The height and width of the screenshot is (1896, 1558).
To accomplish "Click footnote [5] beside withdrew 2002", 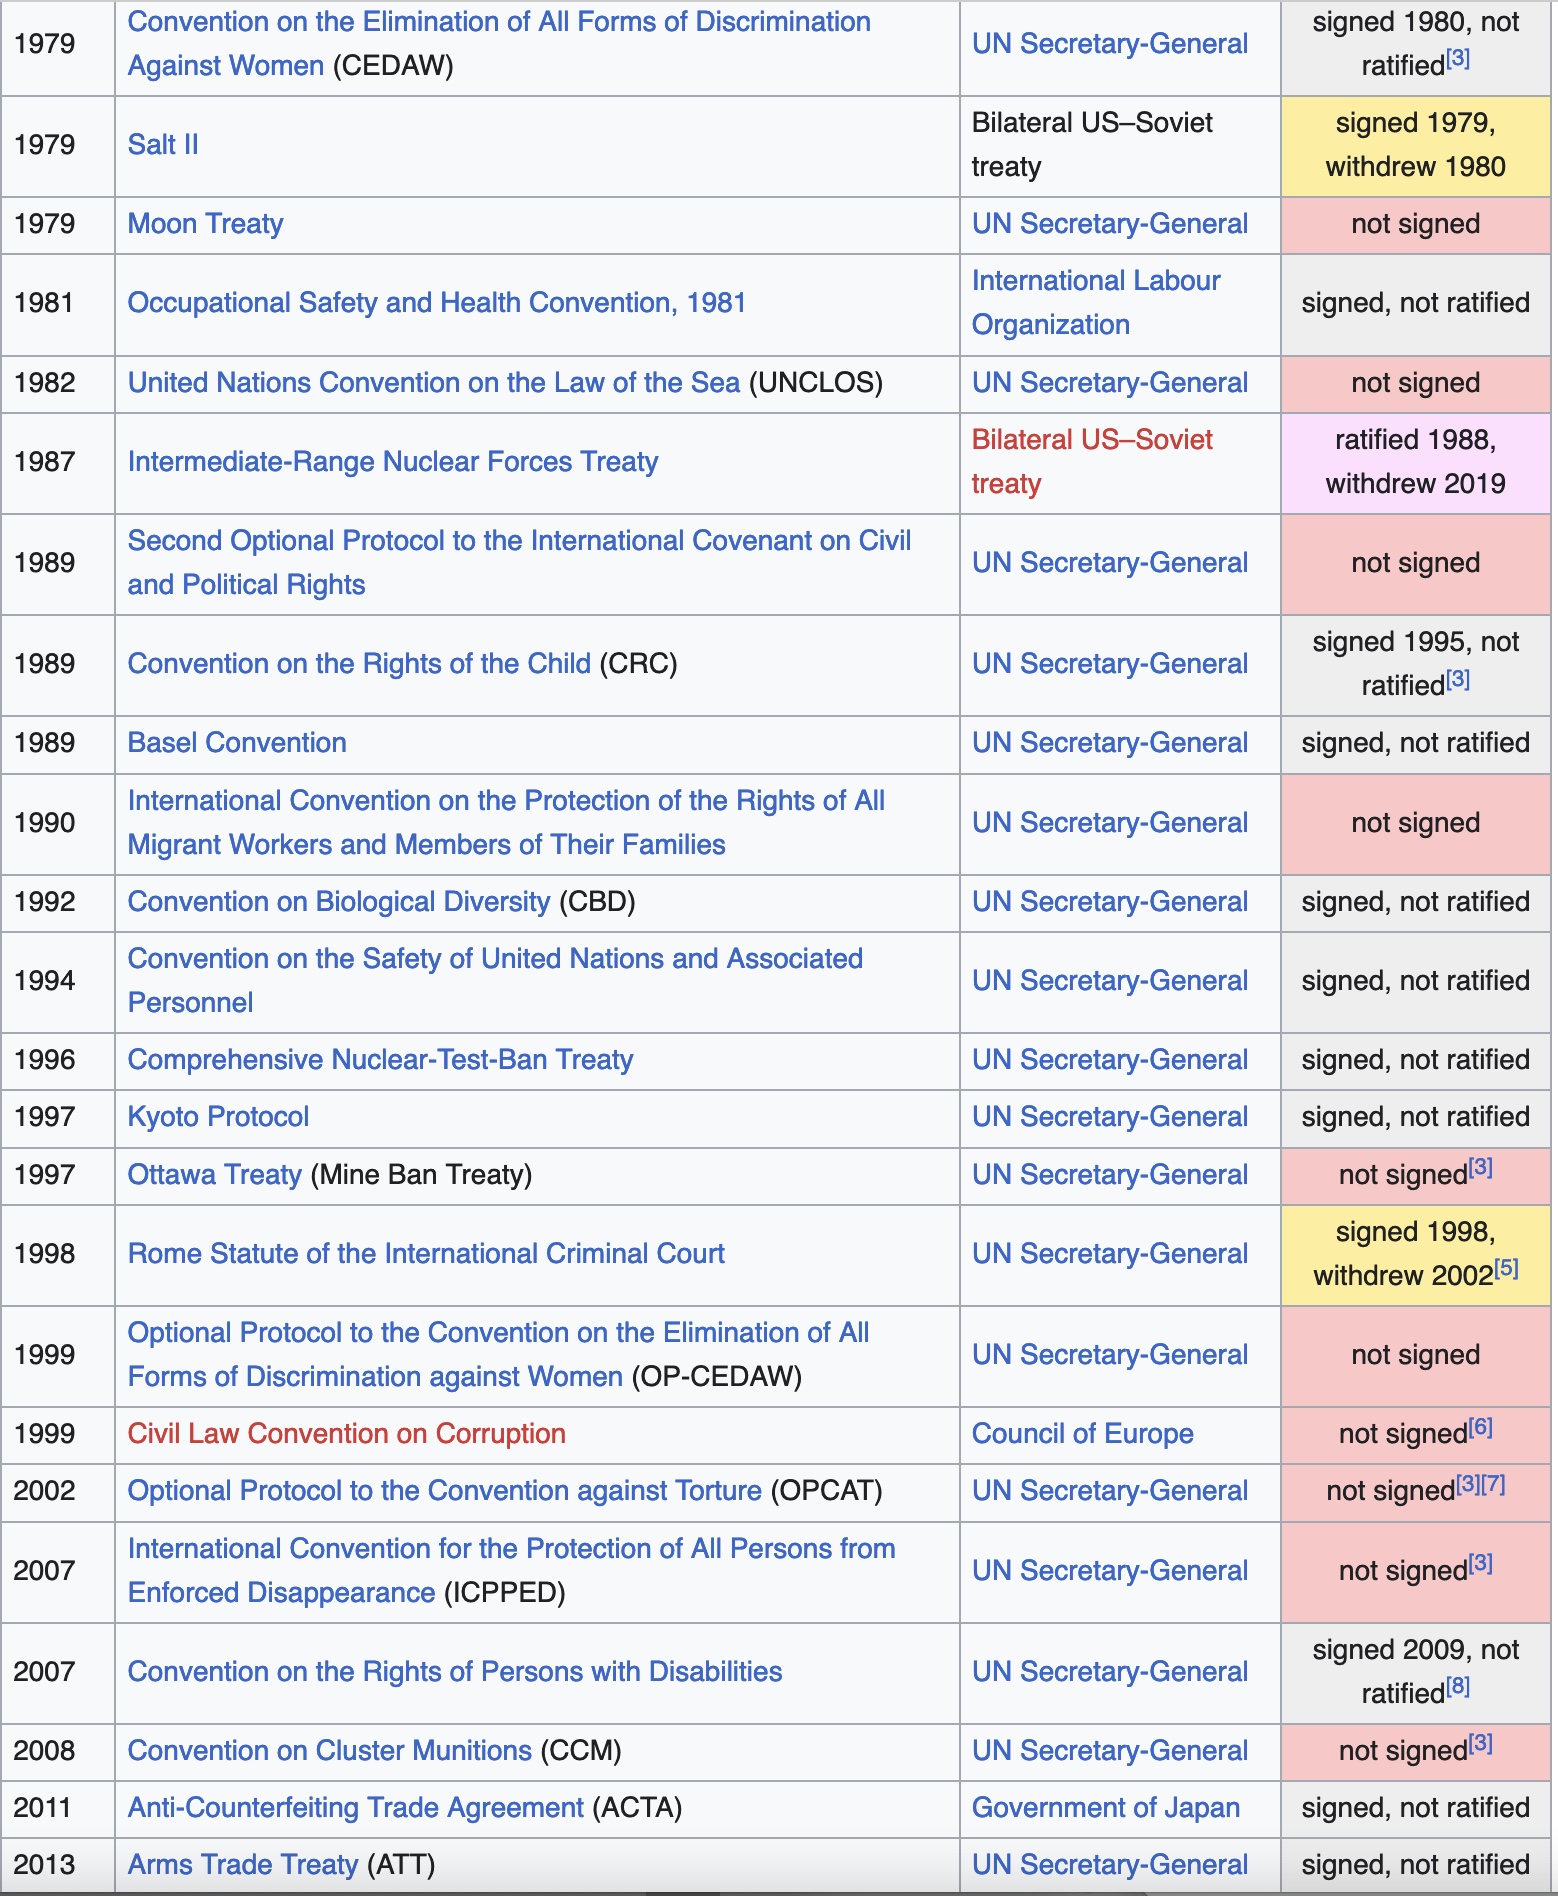I will (x=1507, y=1269).
